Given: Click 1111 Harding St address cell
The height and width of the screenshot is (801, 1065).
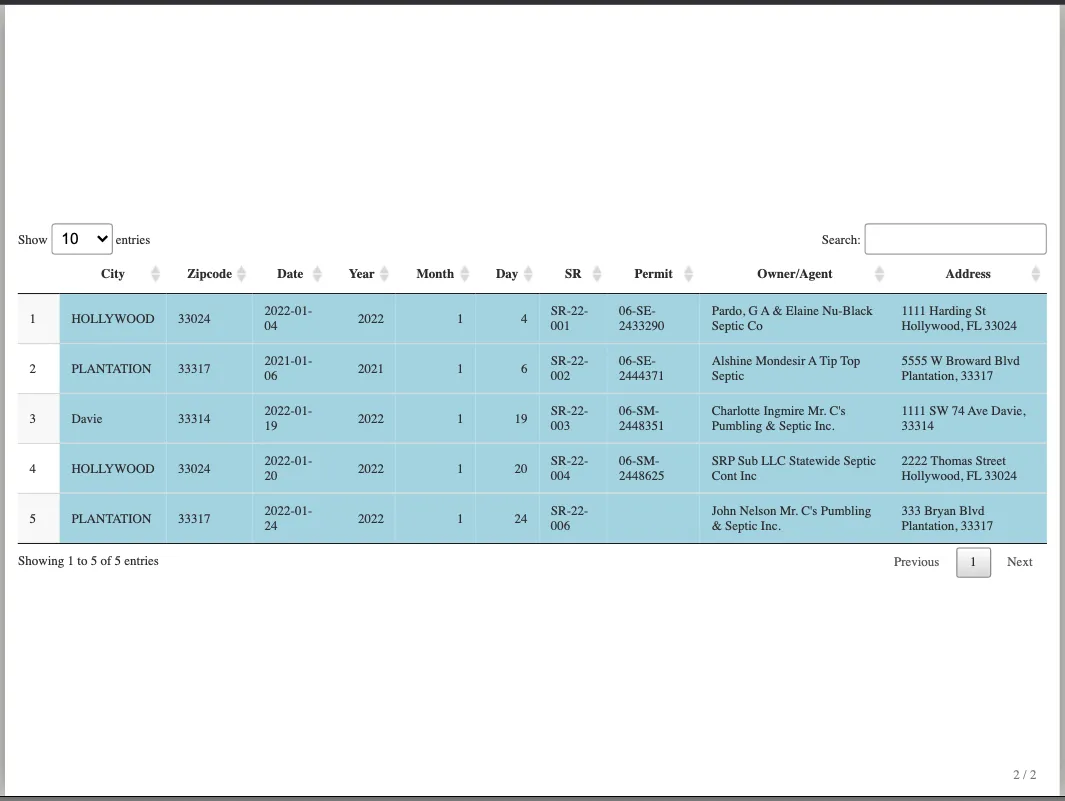Looking at the screenshot, I should click(968, 319).
